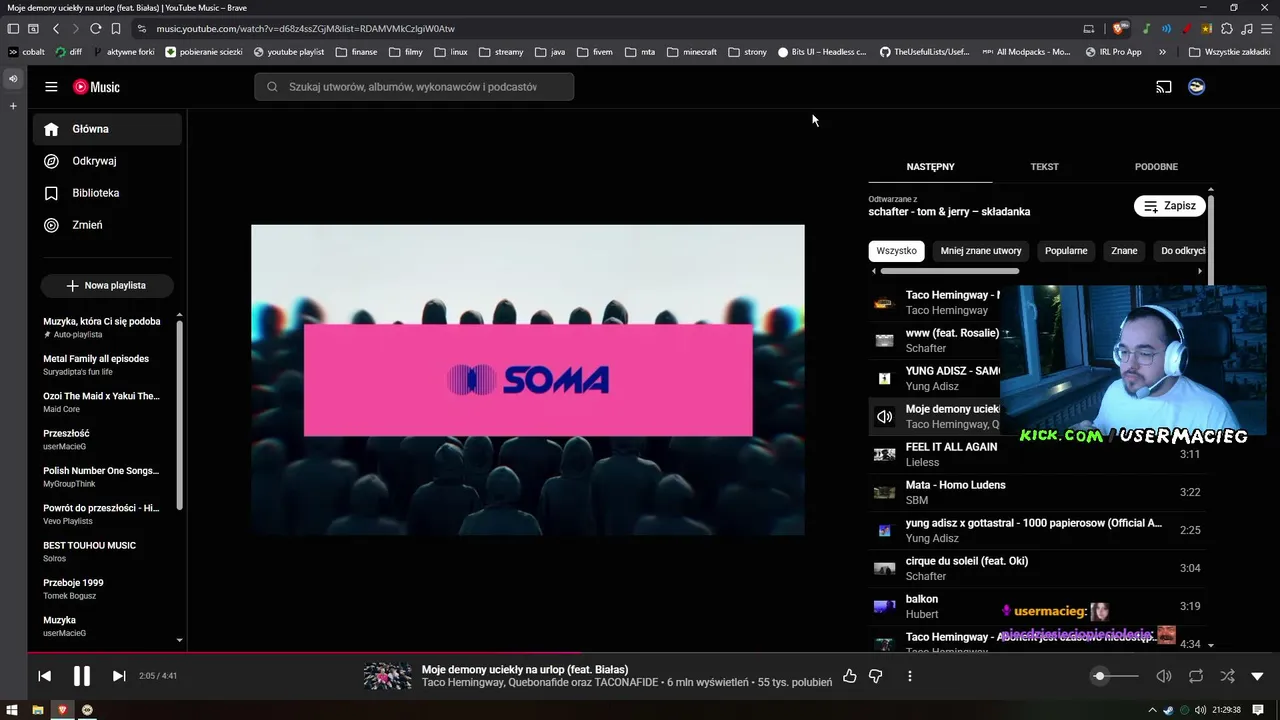
Task: Open File Explorer from taskbar
Action: point(38,710)
